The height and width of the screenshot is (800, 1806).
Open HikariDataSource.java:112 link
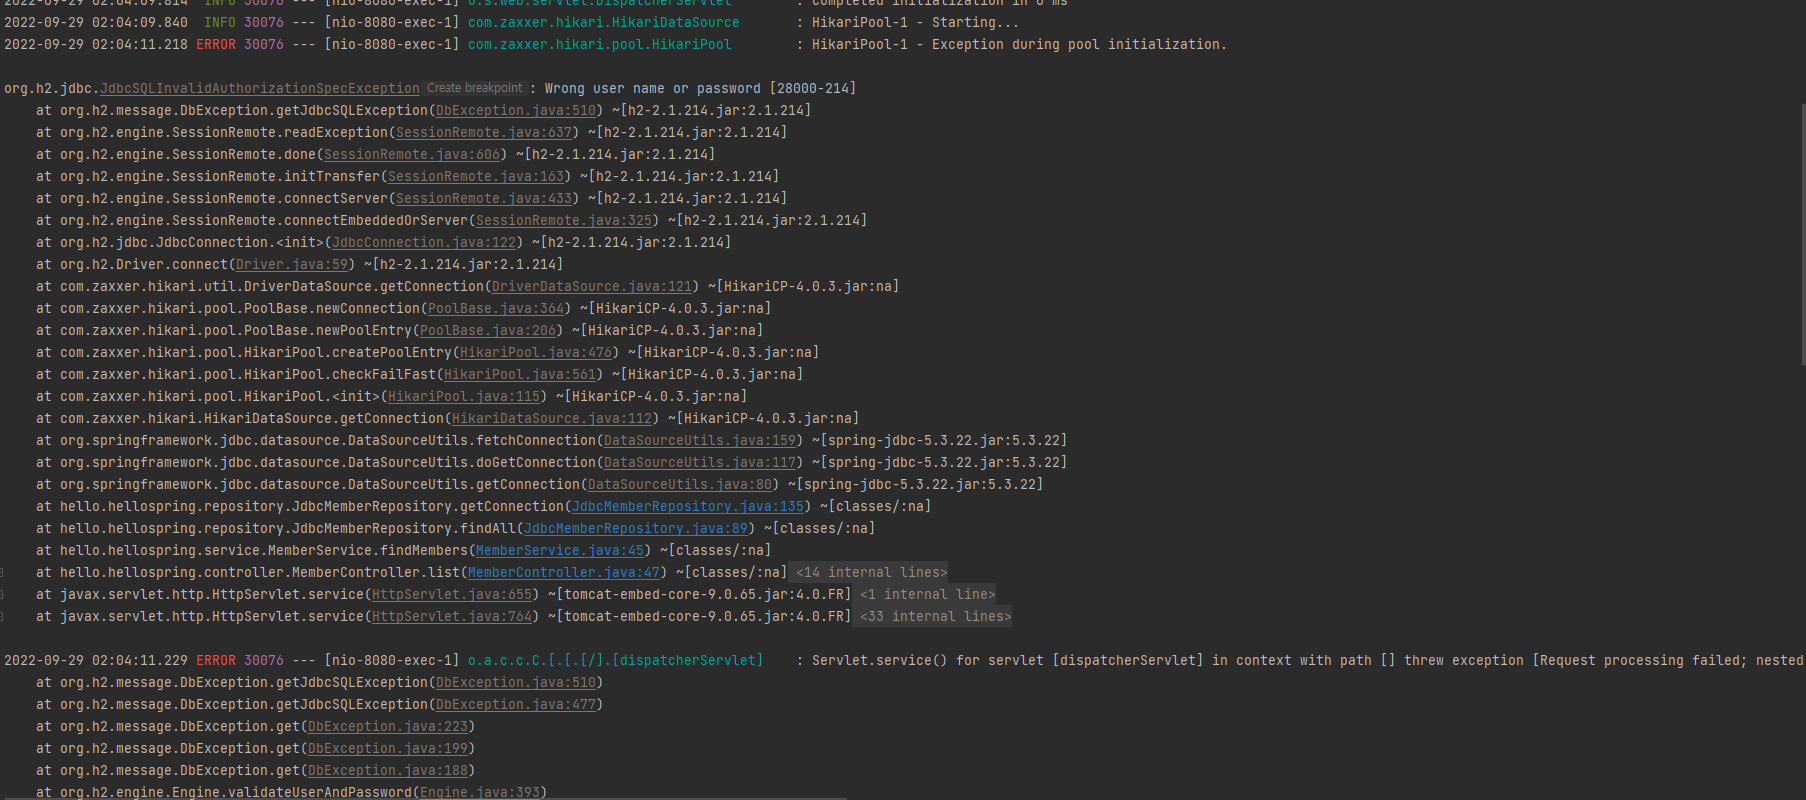pos(552,418)
